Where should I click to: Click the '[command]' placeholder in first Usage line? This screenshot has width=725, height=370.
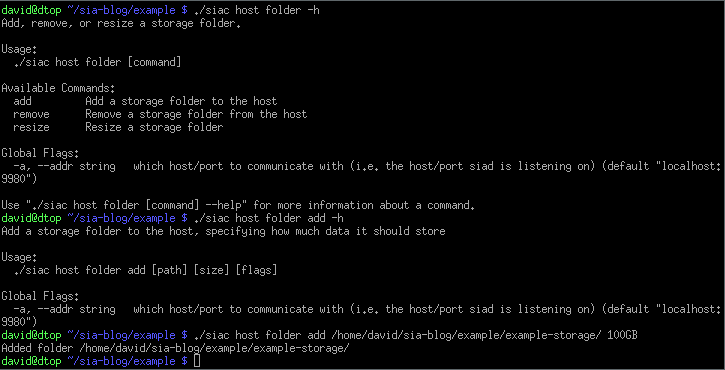point(154,62)
